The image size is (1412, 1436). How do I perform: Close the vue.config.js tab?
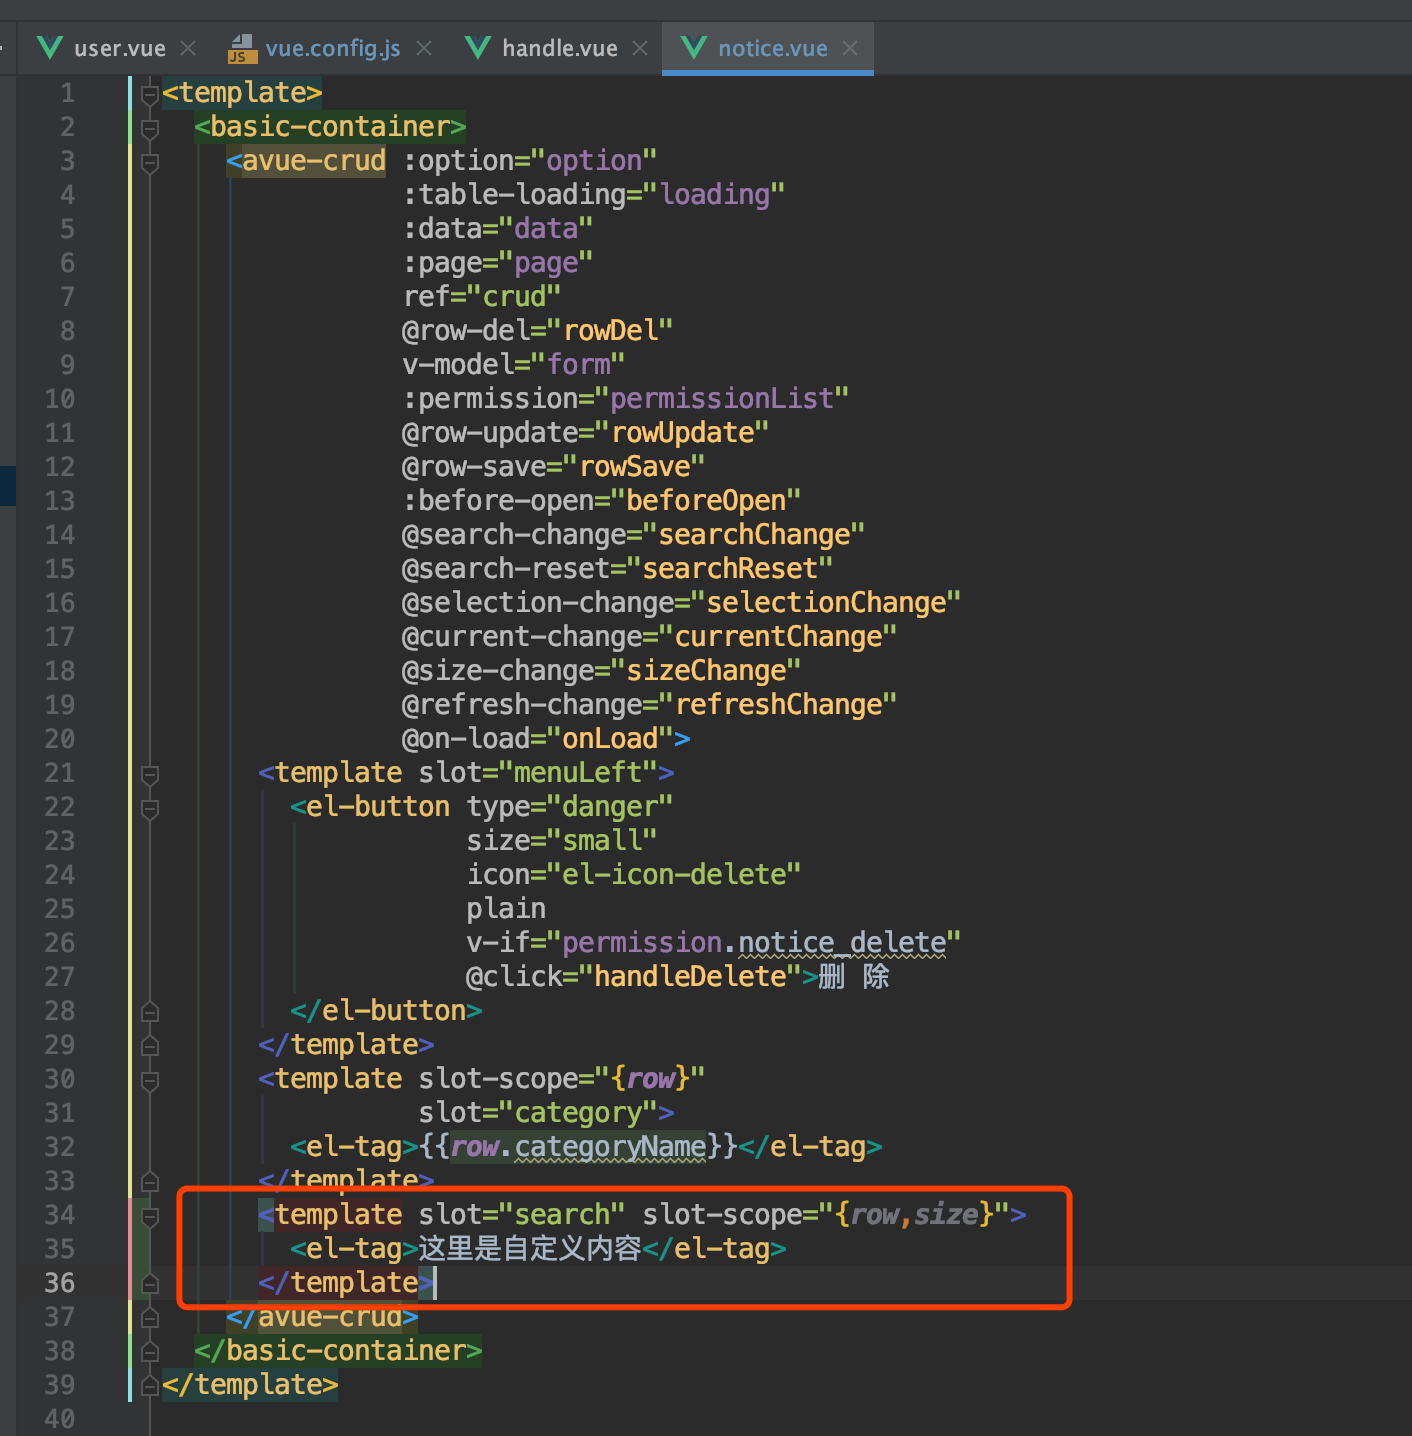click(x=424, y=48)
